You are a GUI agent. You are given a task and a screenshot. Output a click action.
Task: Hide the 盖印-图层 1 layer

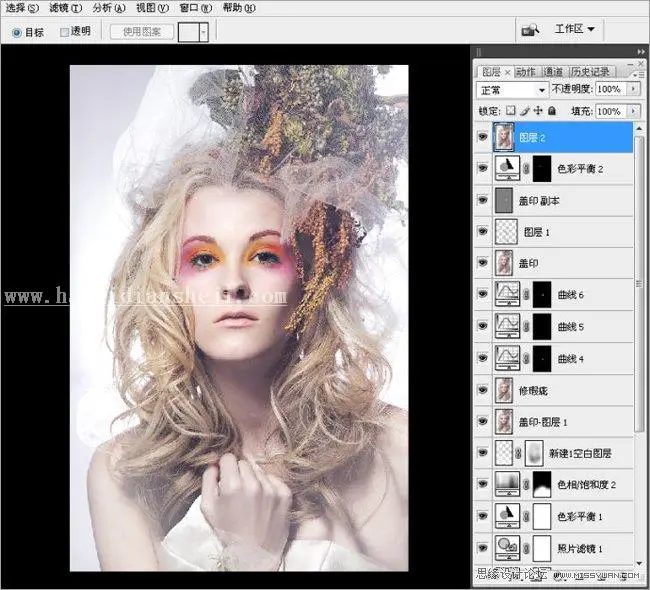click(x=483, y=421)
